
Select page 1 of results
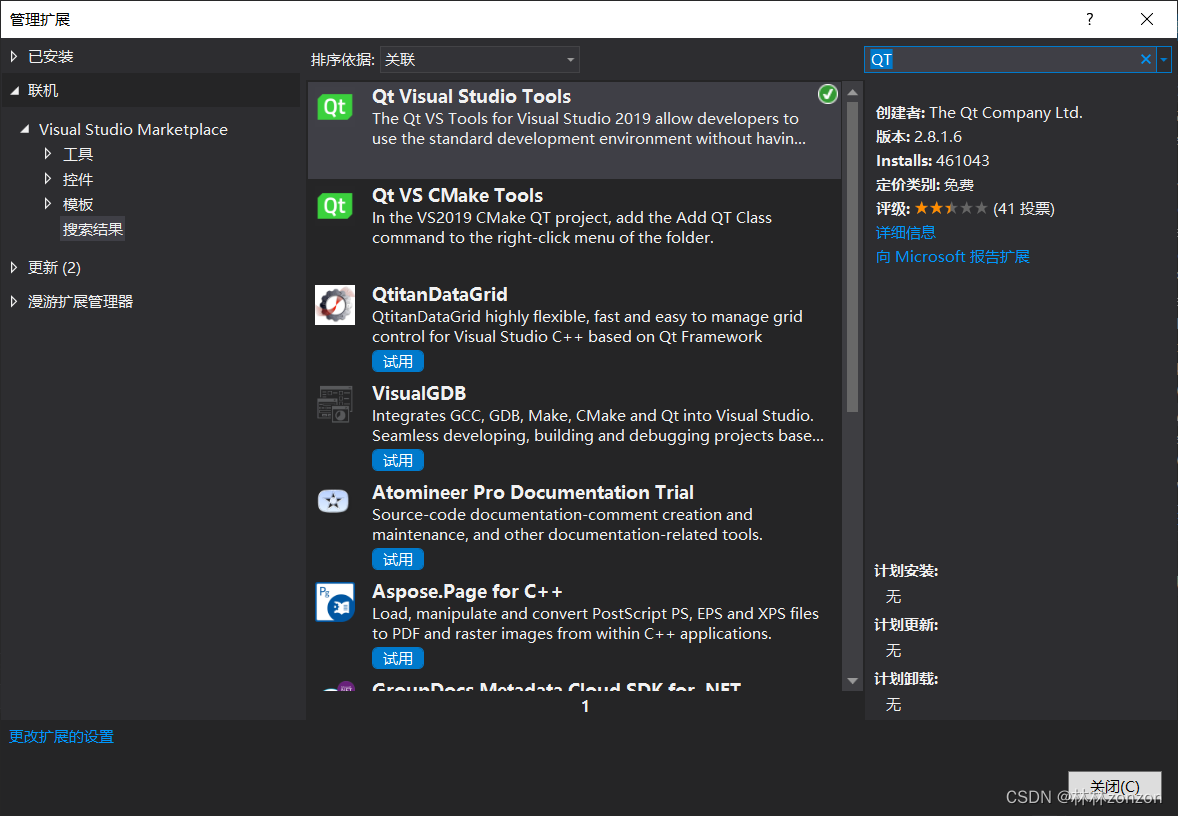click(585, 706)
